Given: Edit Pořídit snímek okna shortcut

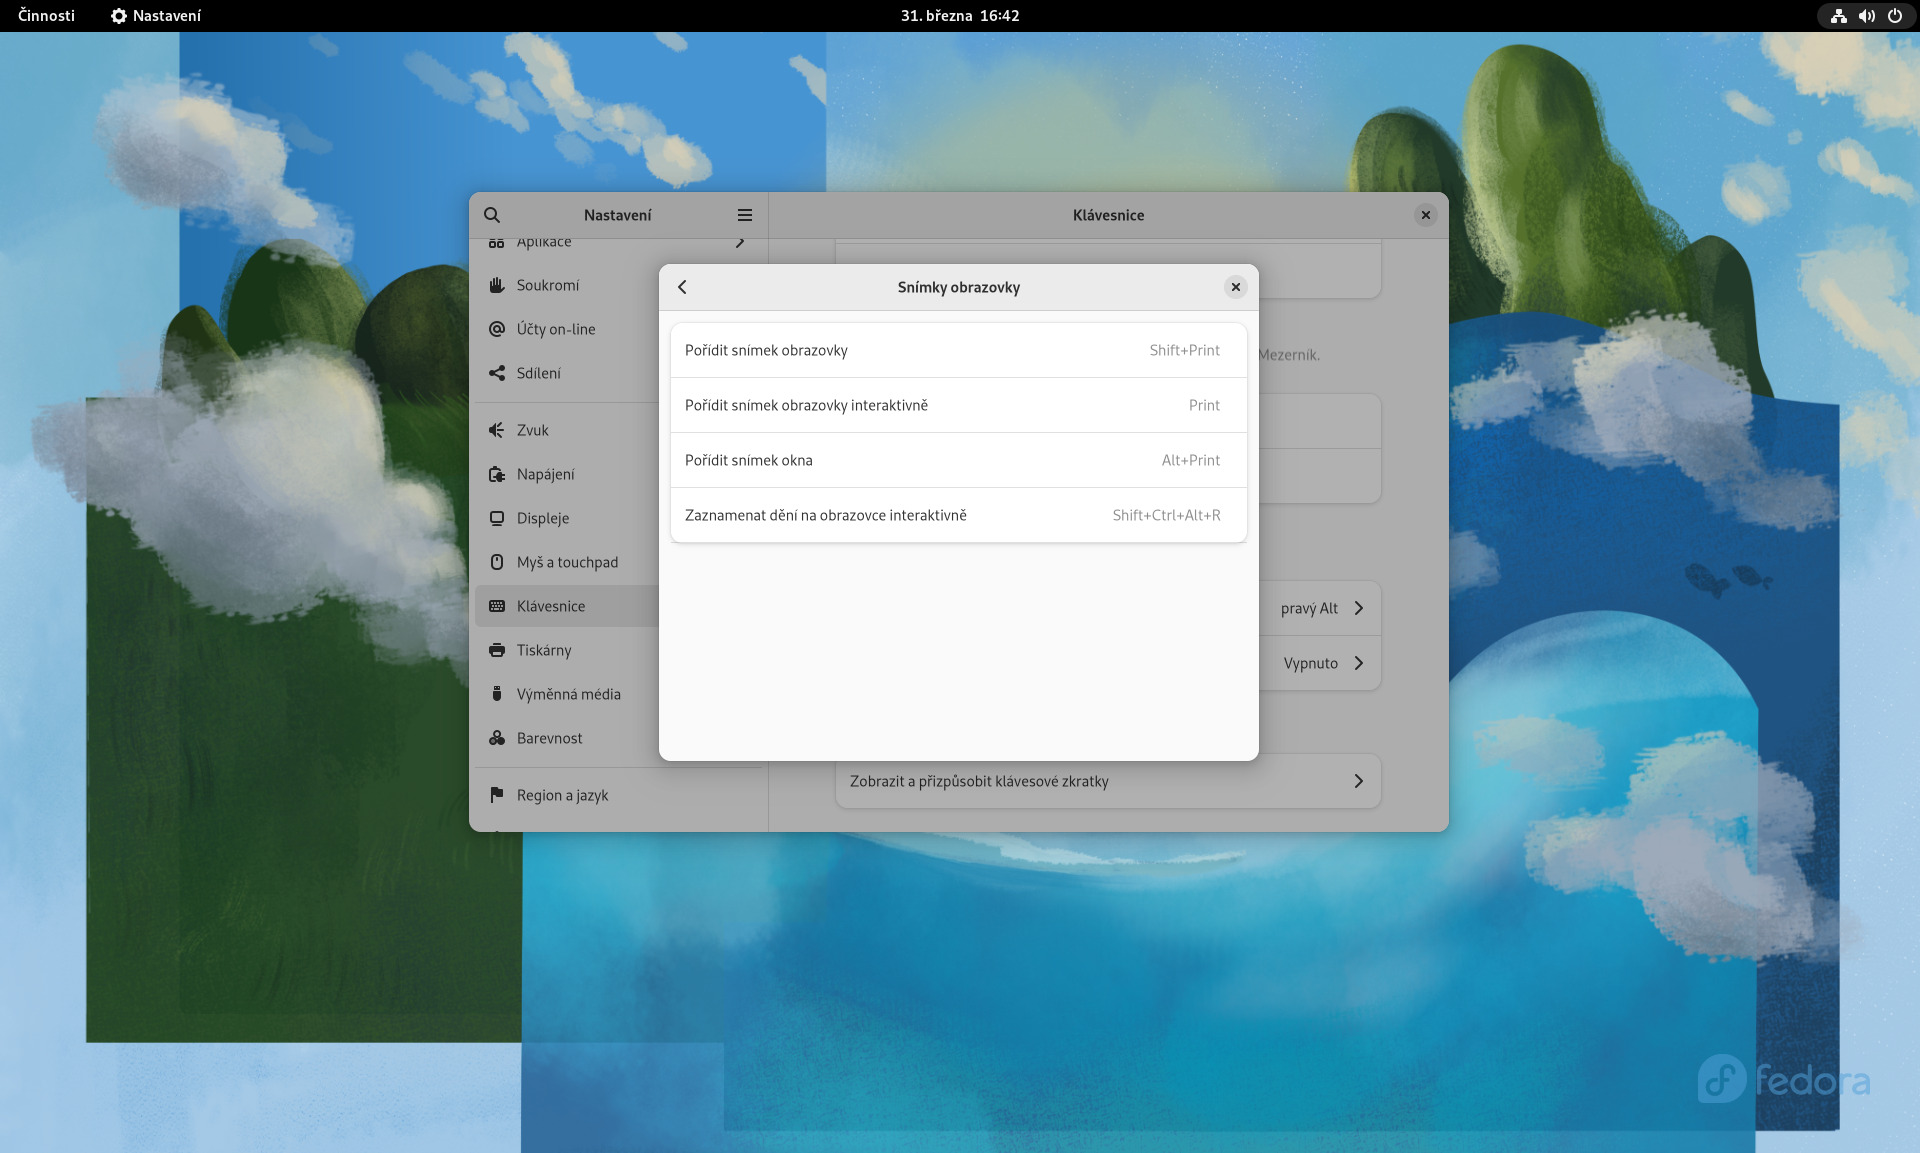Looking at the screenshot, I should [x=957, y=460].
